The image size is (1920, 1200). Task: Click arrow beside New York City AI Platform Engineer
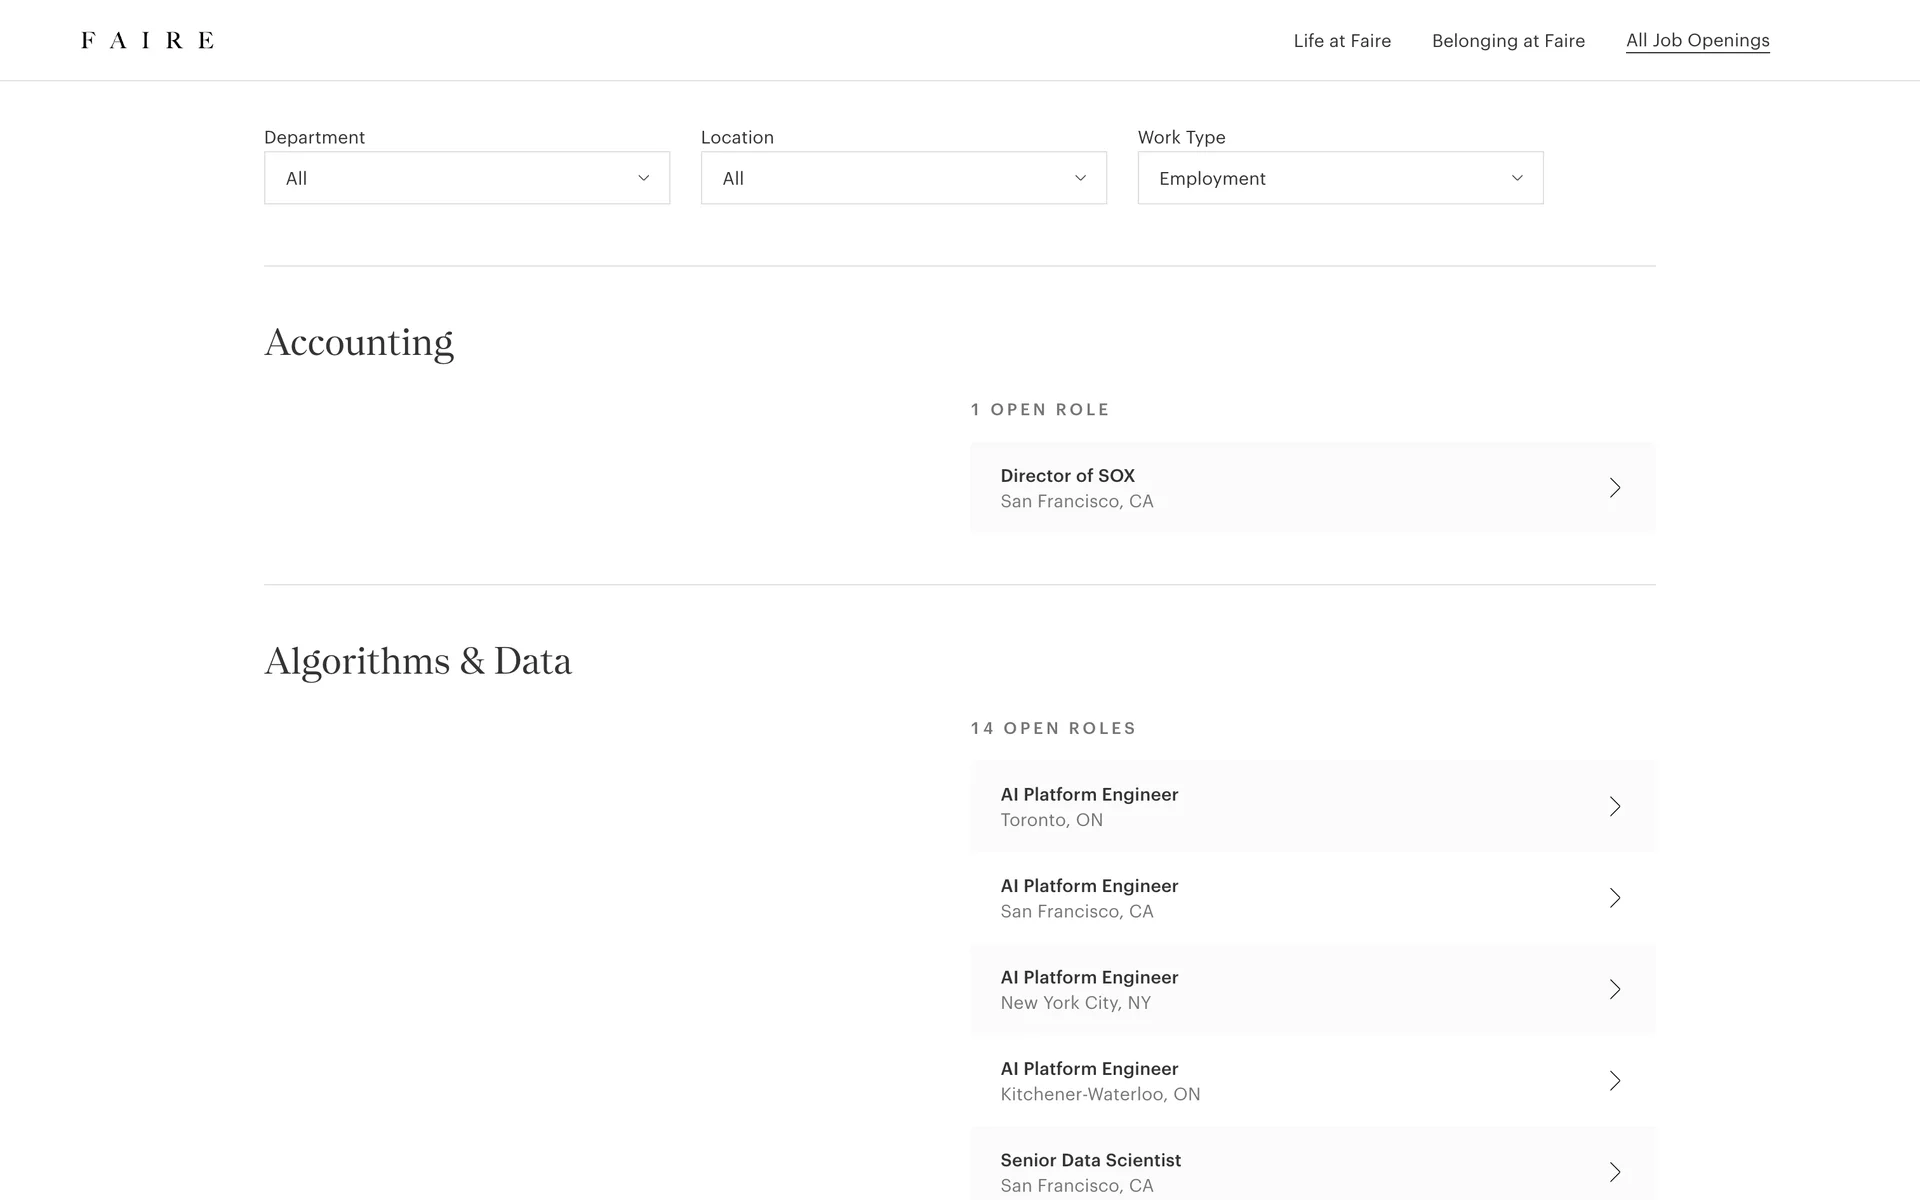click(1614, 990)
